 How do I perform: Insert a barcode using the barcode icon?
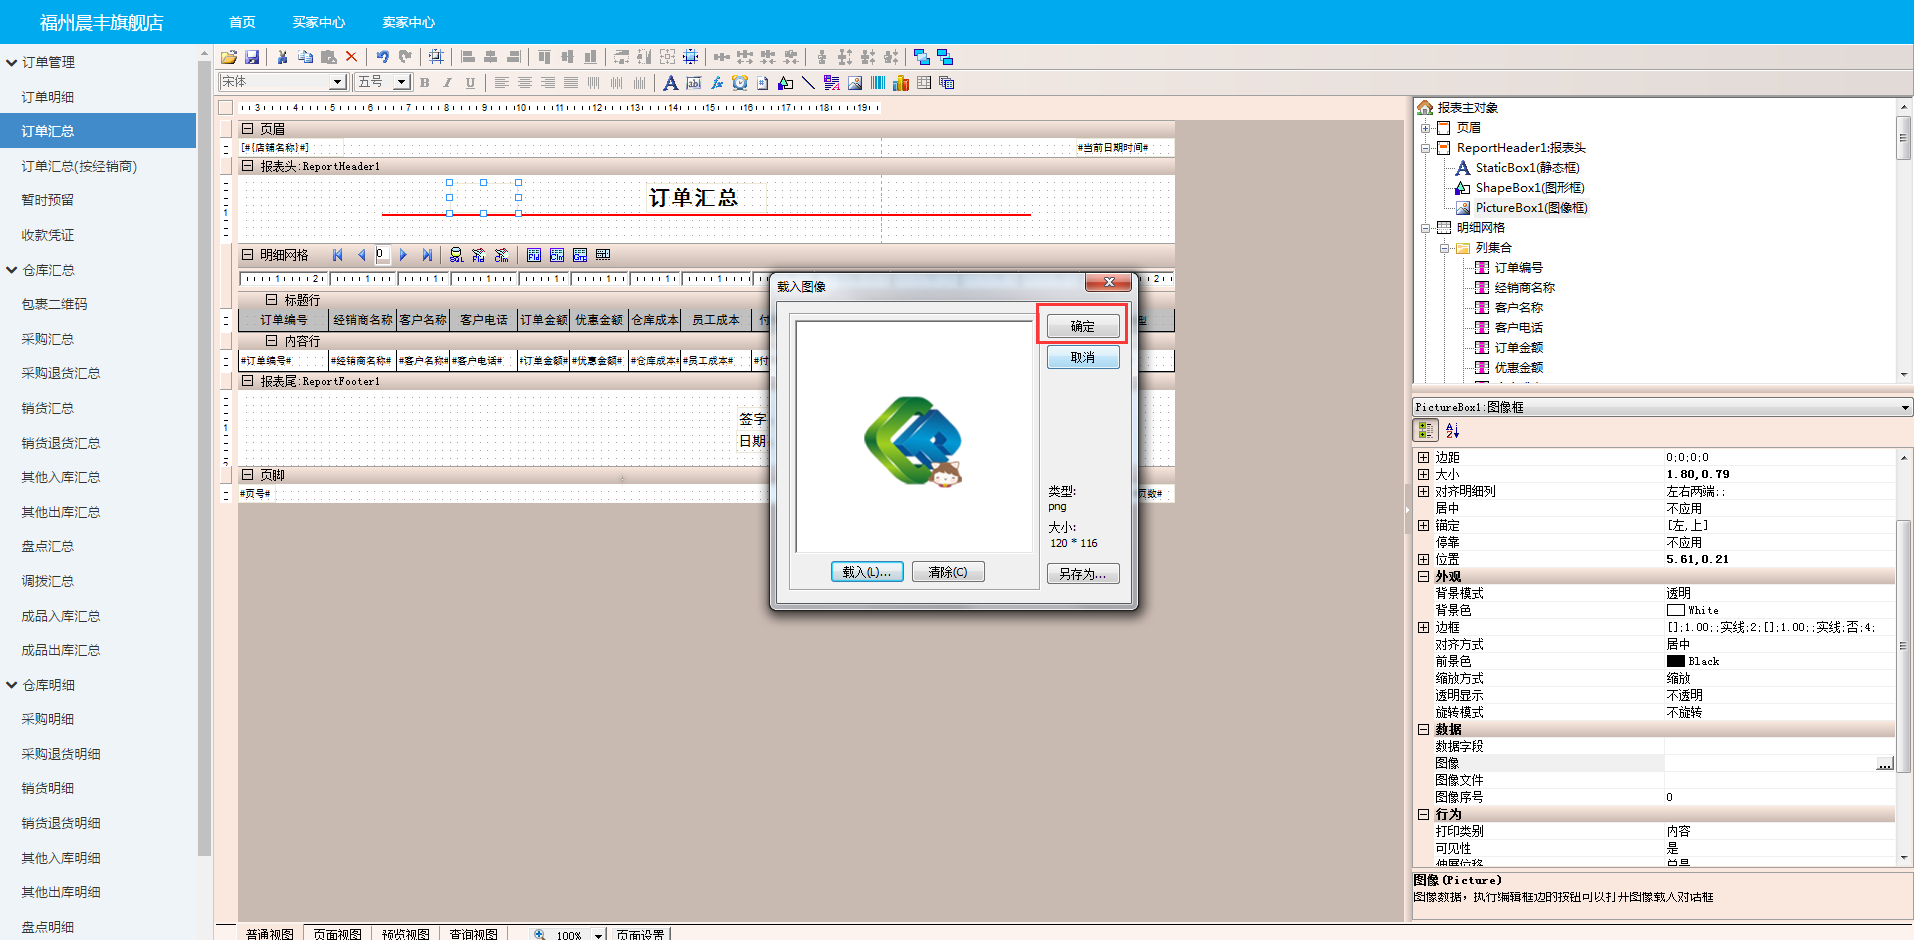tap(878, 83)
